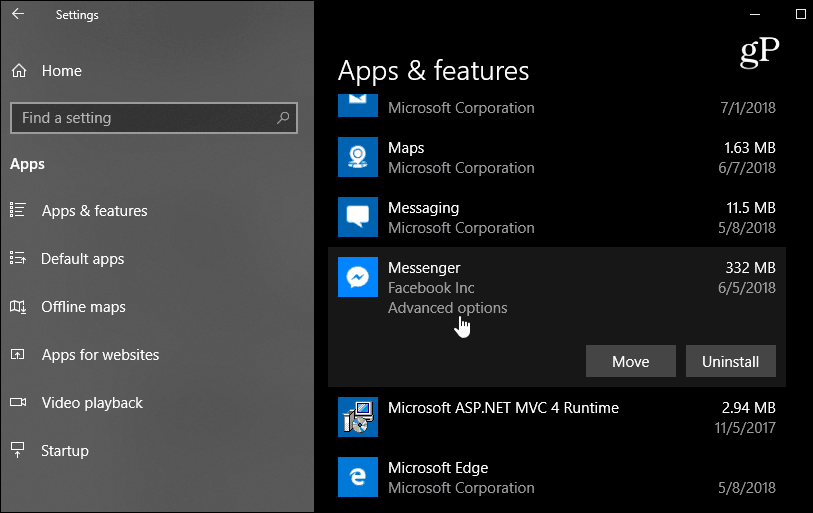The width and height of the screenshot is (813, 513).
Task: Select the Maps app name
Action: coord(406,148)
